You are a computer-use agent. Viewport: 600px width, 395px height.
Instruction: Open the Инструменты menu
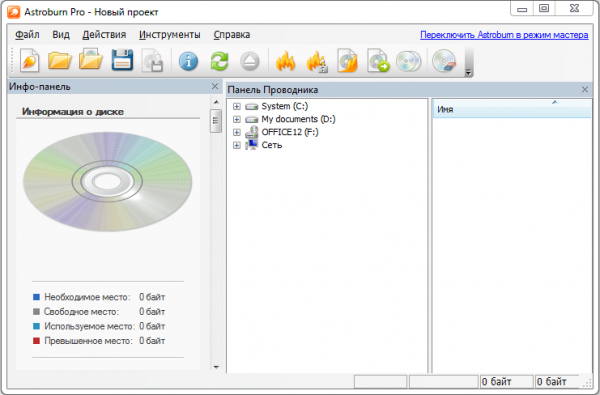tap(170, 34)
